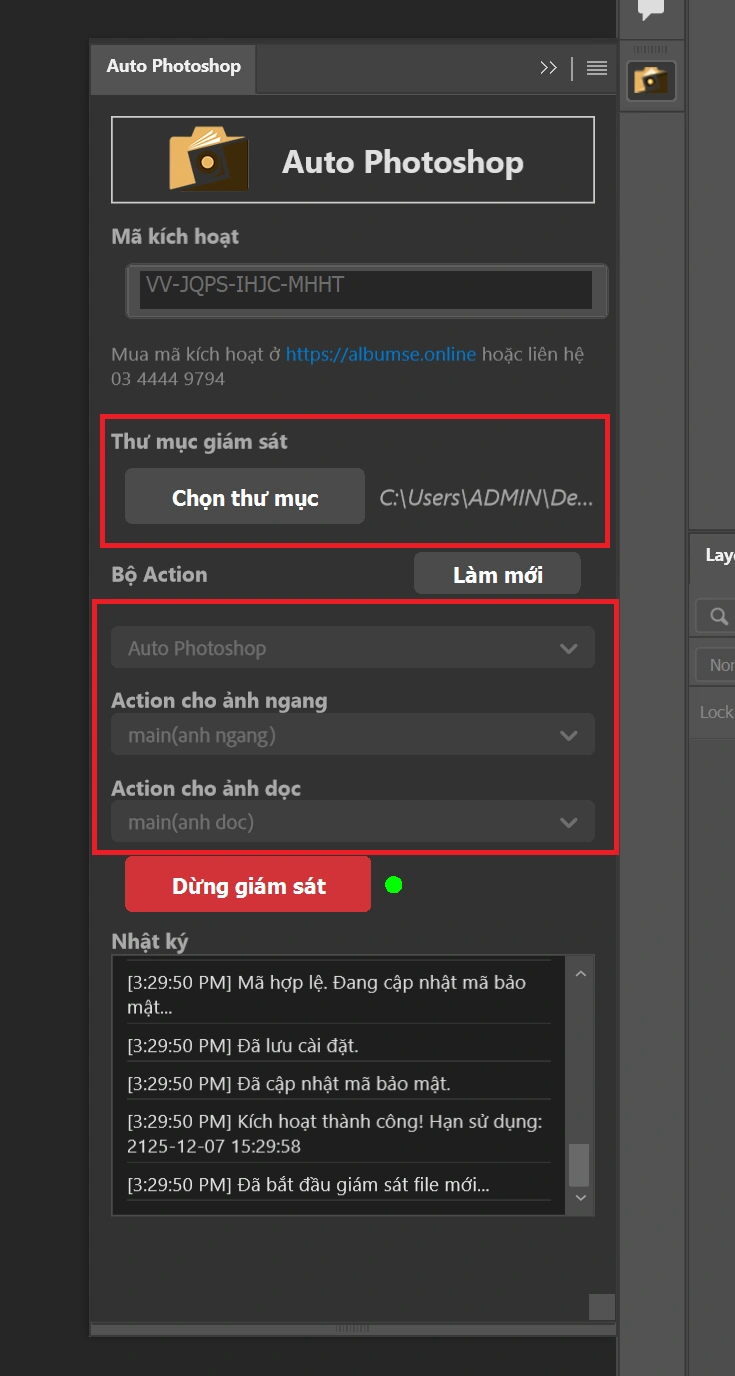Click the search icon in Layers panel
The width and height of the screenshot is (735, 1376).
pyautogui.click(x=718, y=616)
